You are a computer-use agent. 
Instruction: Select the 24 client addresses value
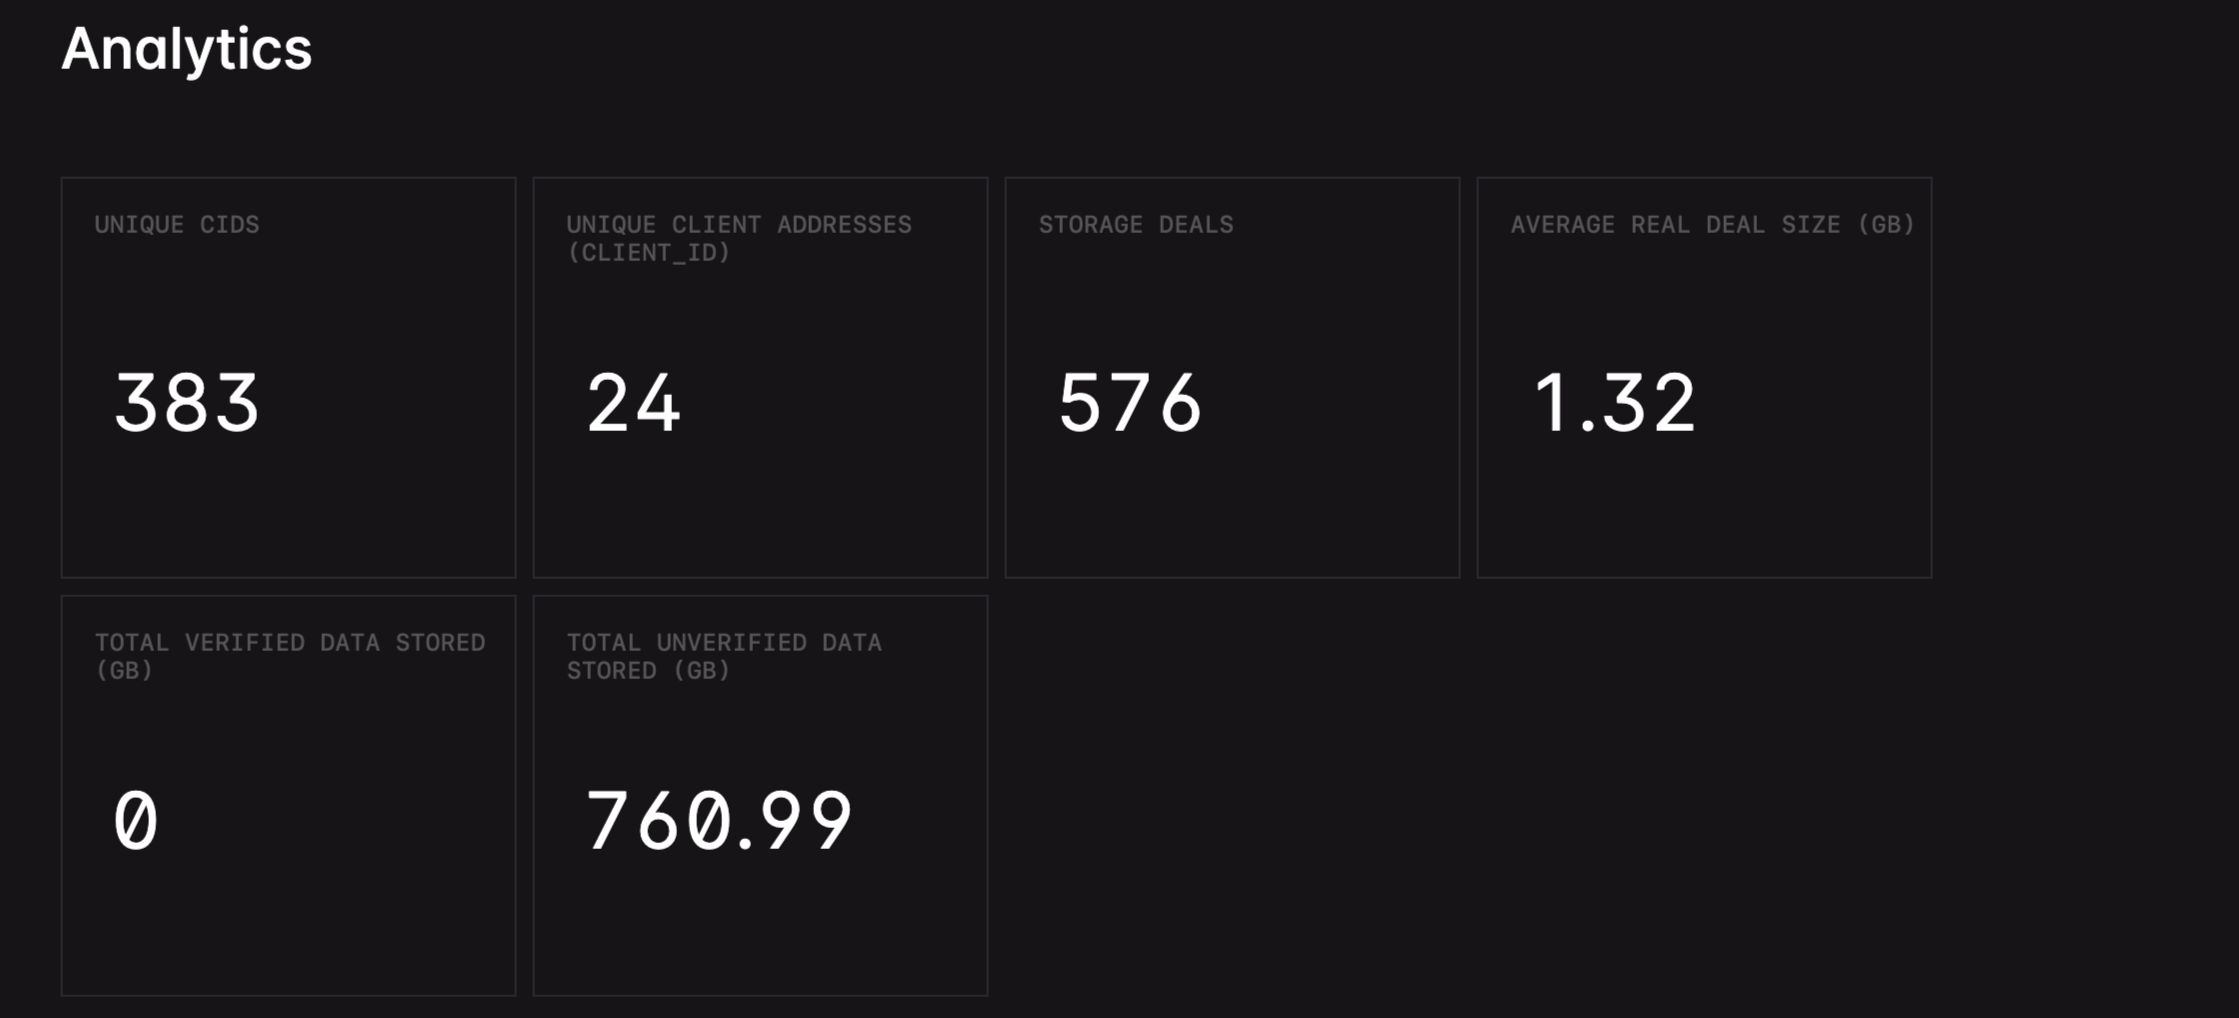coord(633,403)
